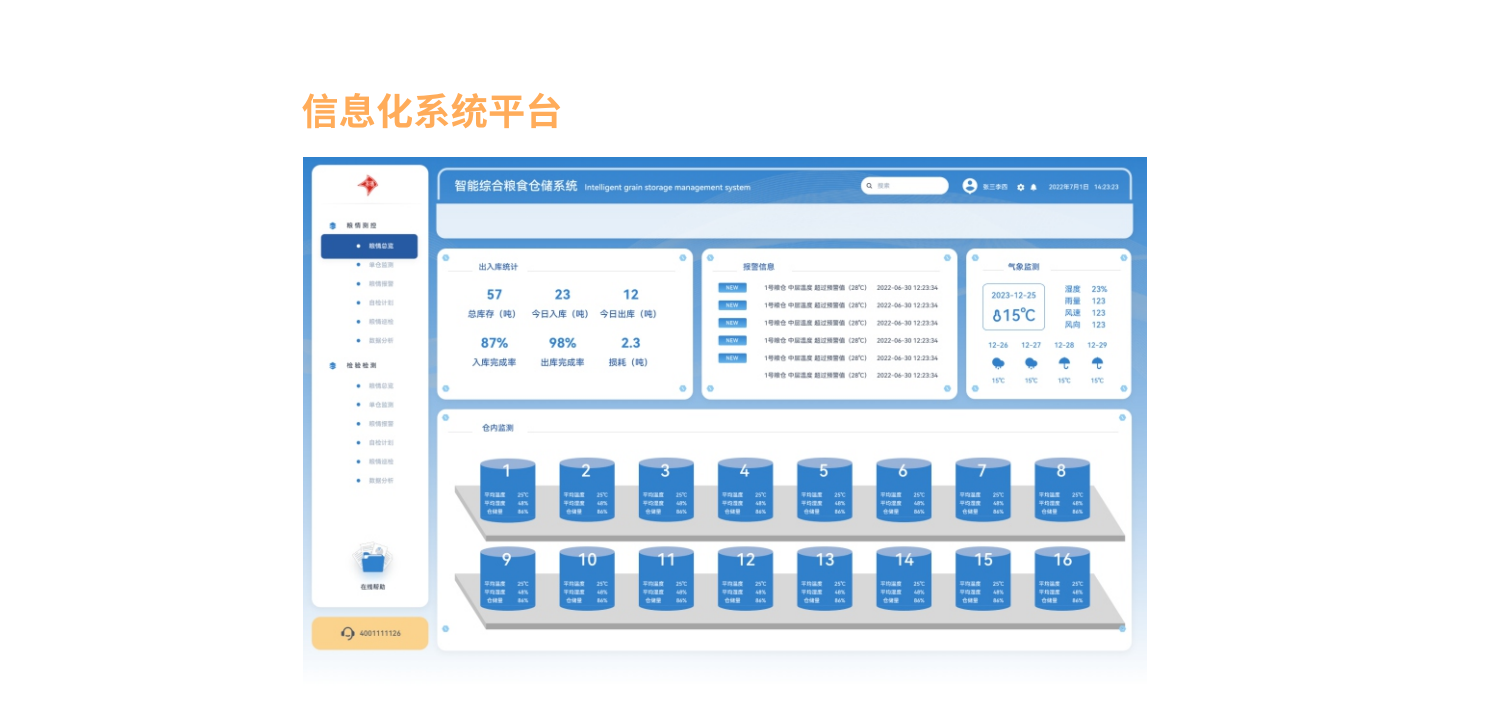Click the red logo atop the sidebar
Image resolution: width=1503 pixels, height=724 pixels.
(x=368, y=186)
